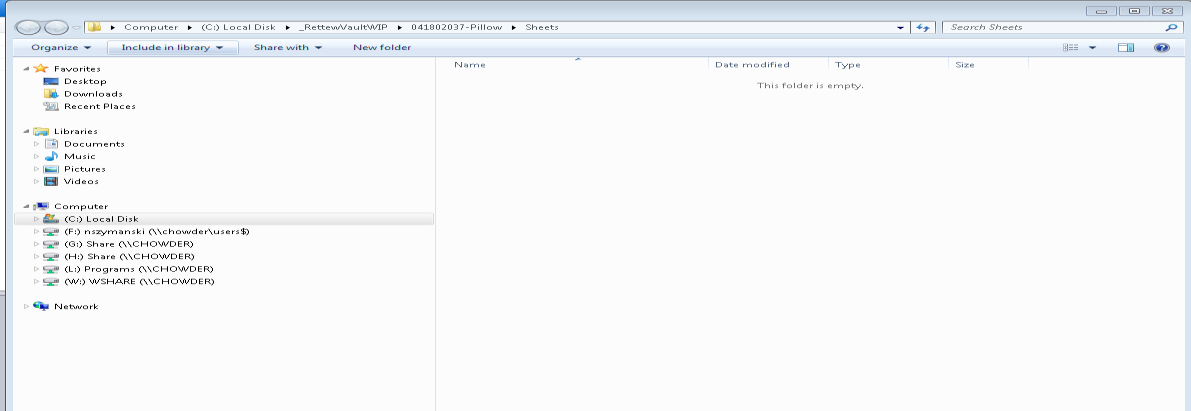The height and width of the screenshot is (411, 1191).
Task: Open Desktop in Favorites
Action: [85, 81]
